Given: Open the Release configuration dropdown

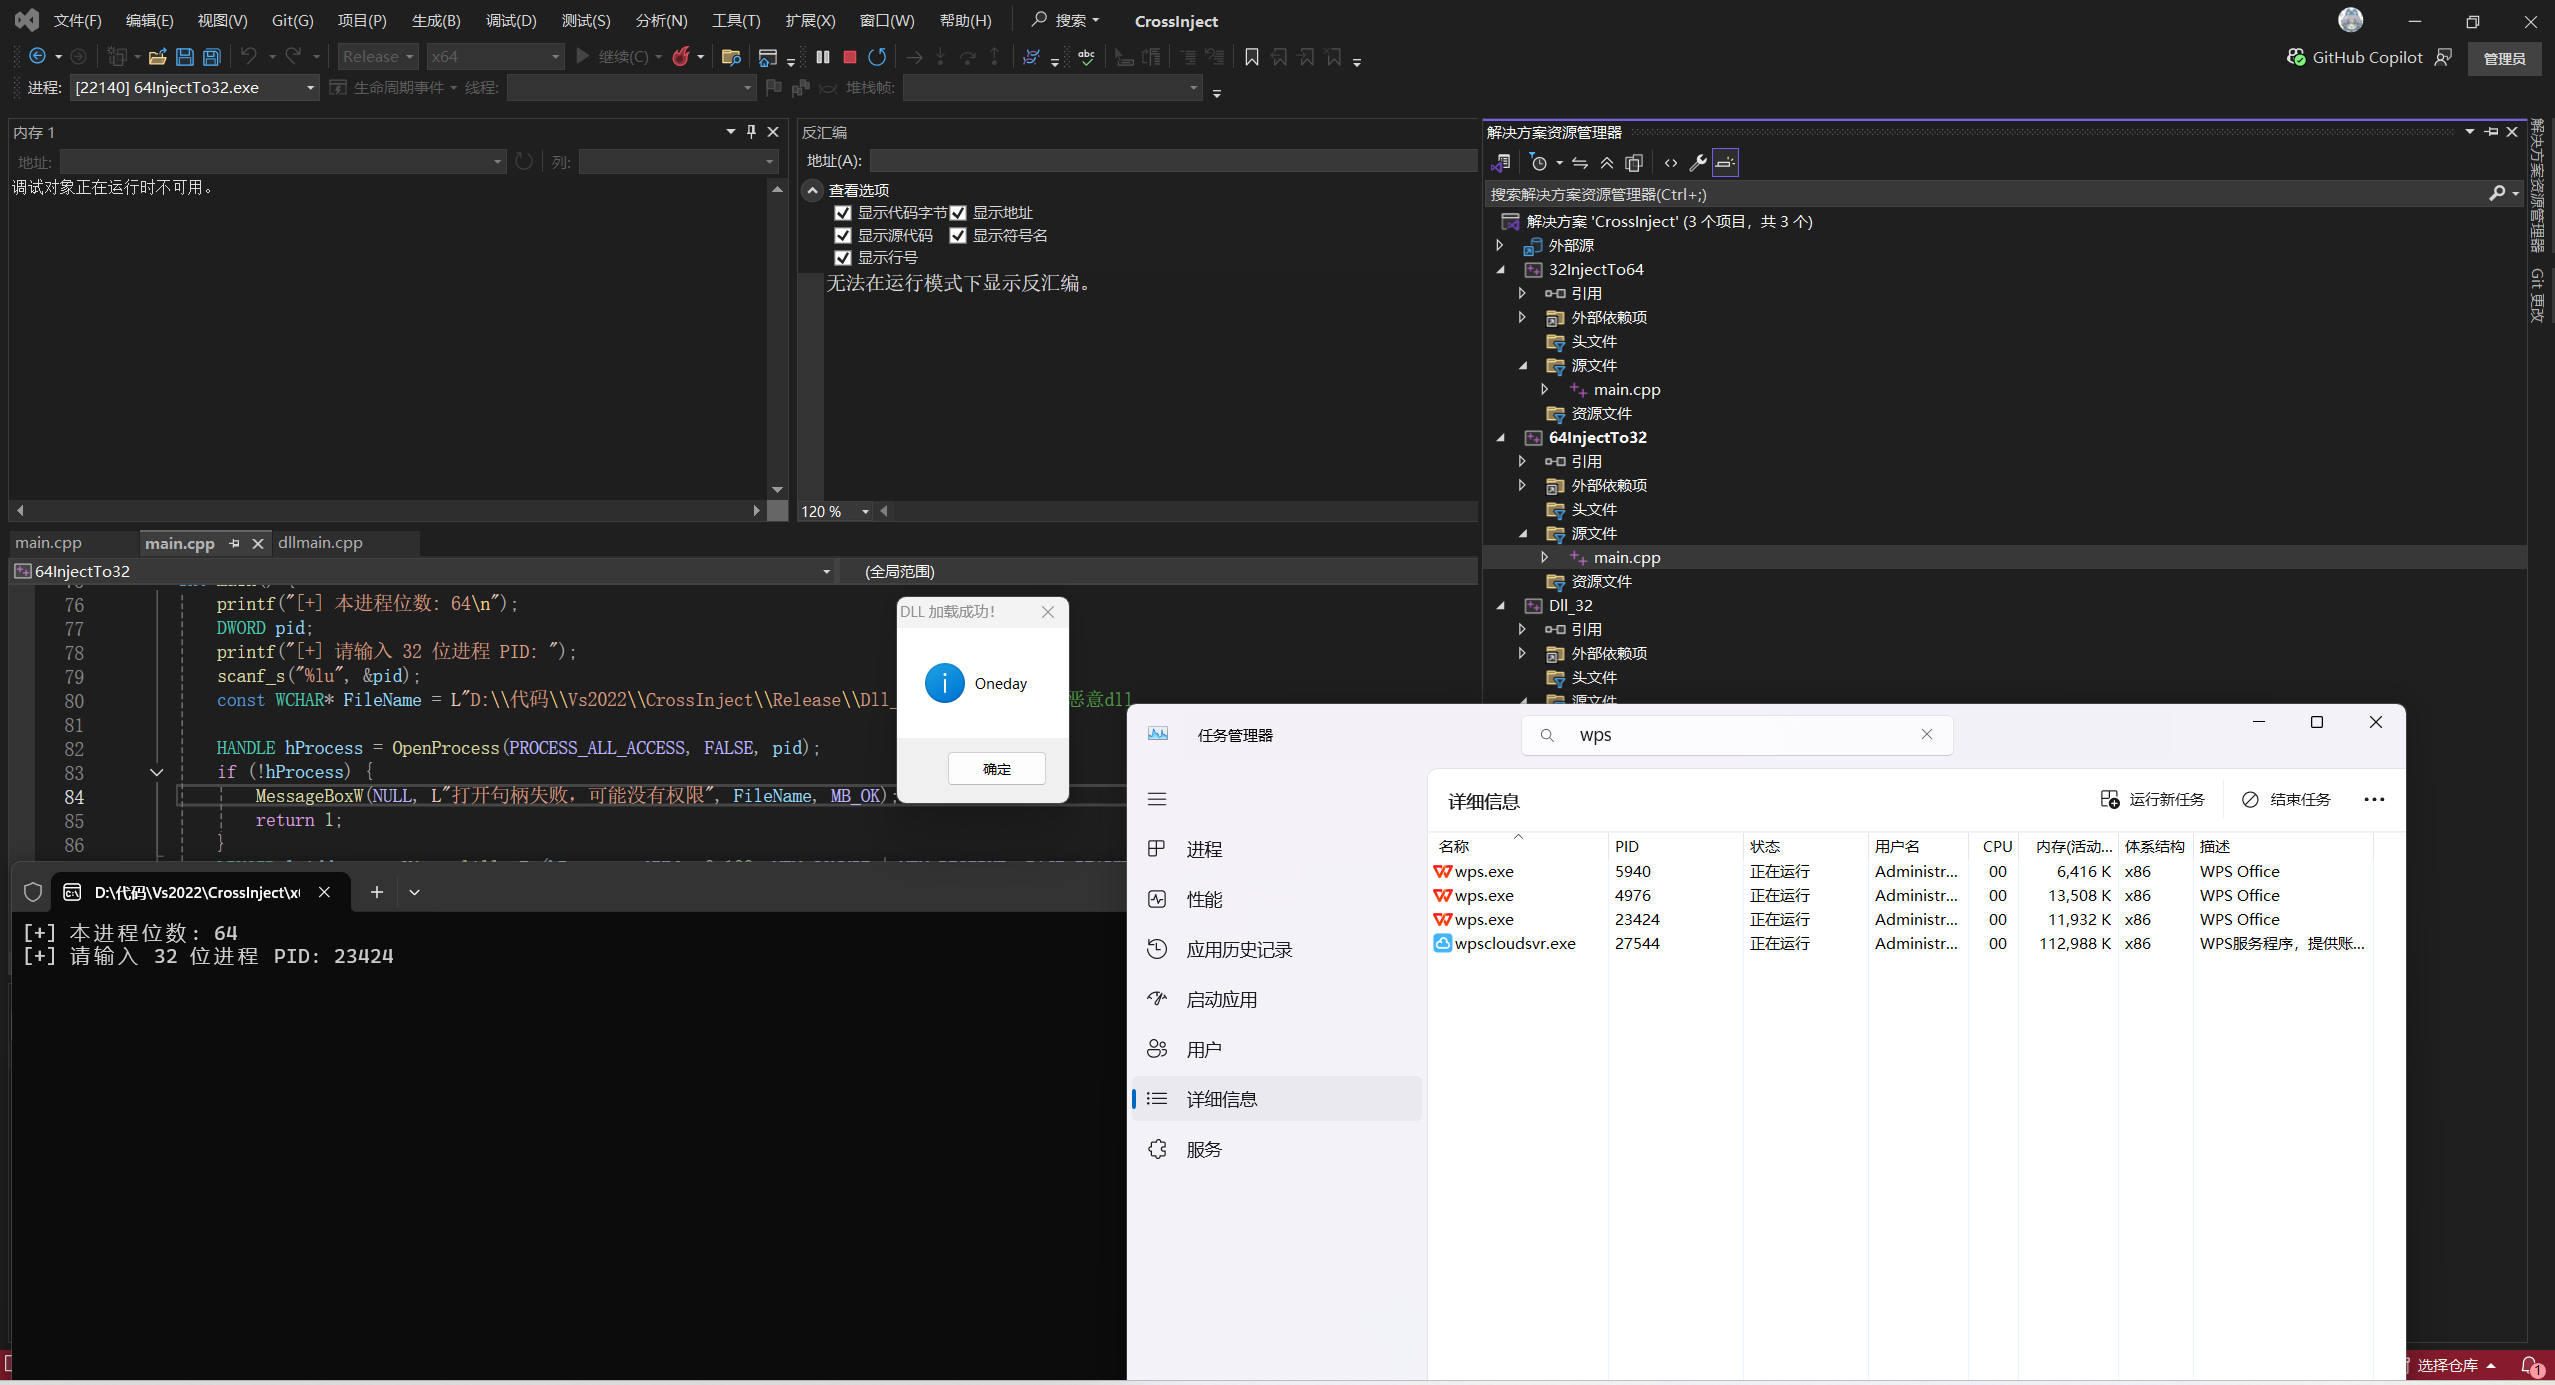Looking at the screenshot, I should coord(378,57).
